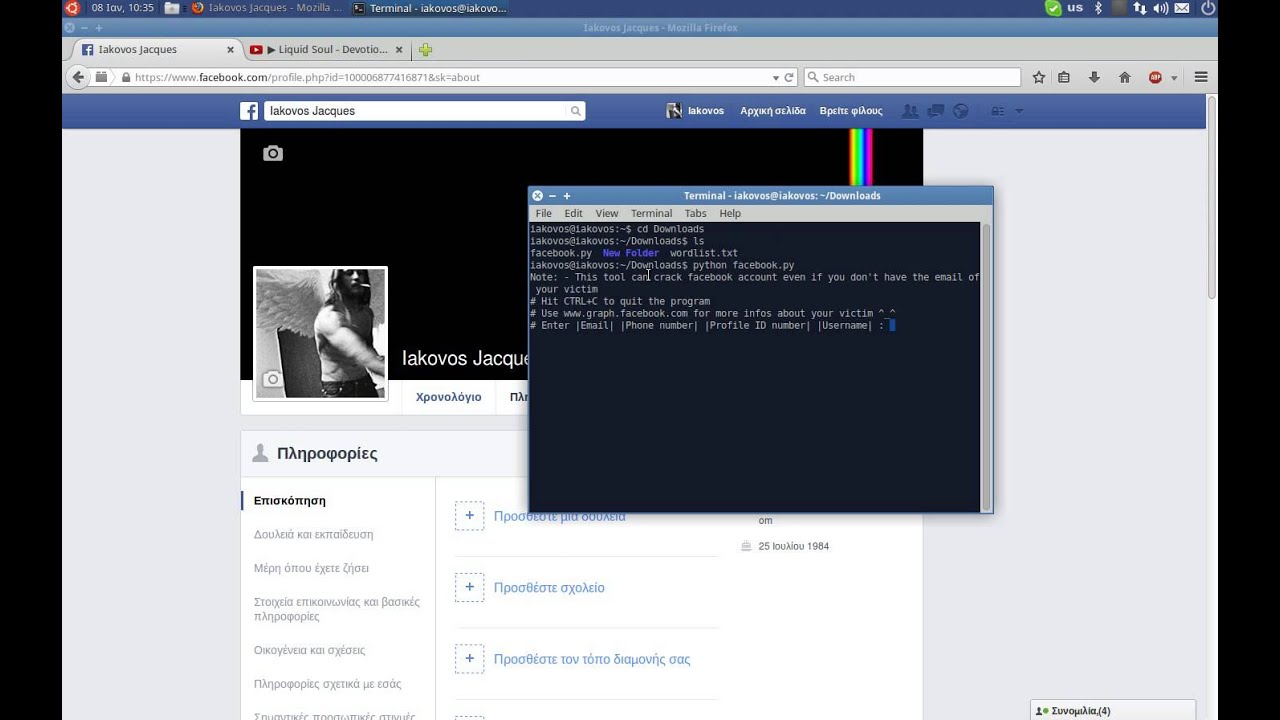Click the green checkmark tray icon
Viewport: 1280px width, 720px height.
(x=1053, y=8)
